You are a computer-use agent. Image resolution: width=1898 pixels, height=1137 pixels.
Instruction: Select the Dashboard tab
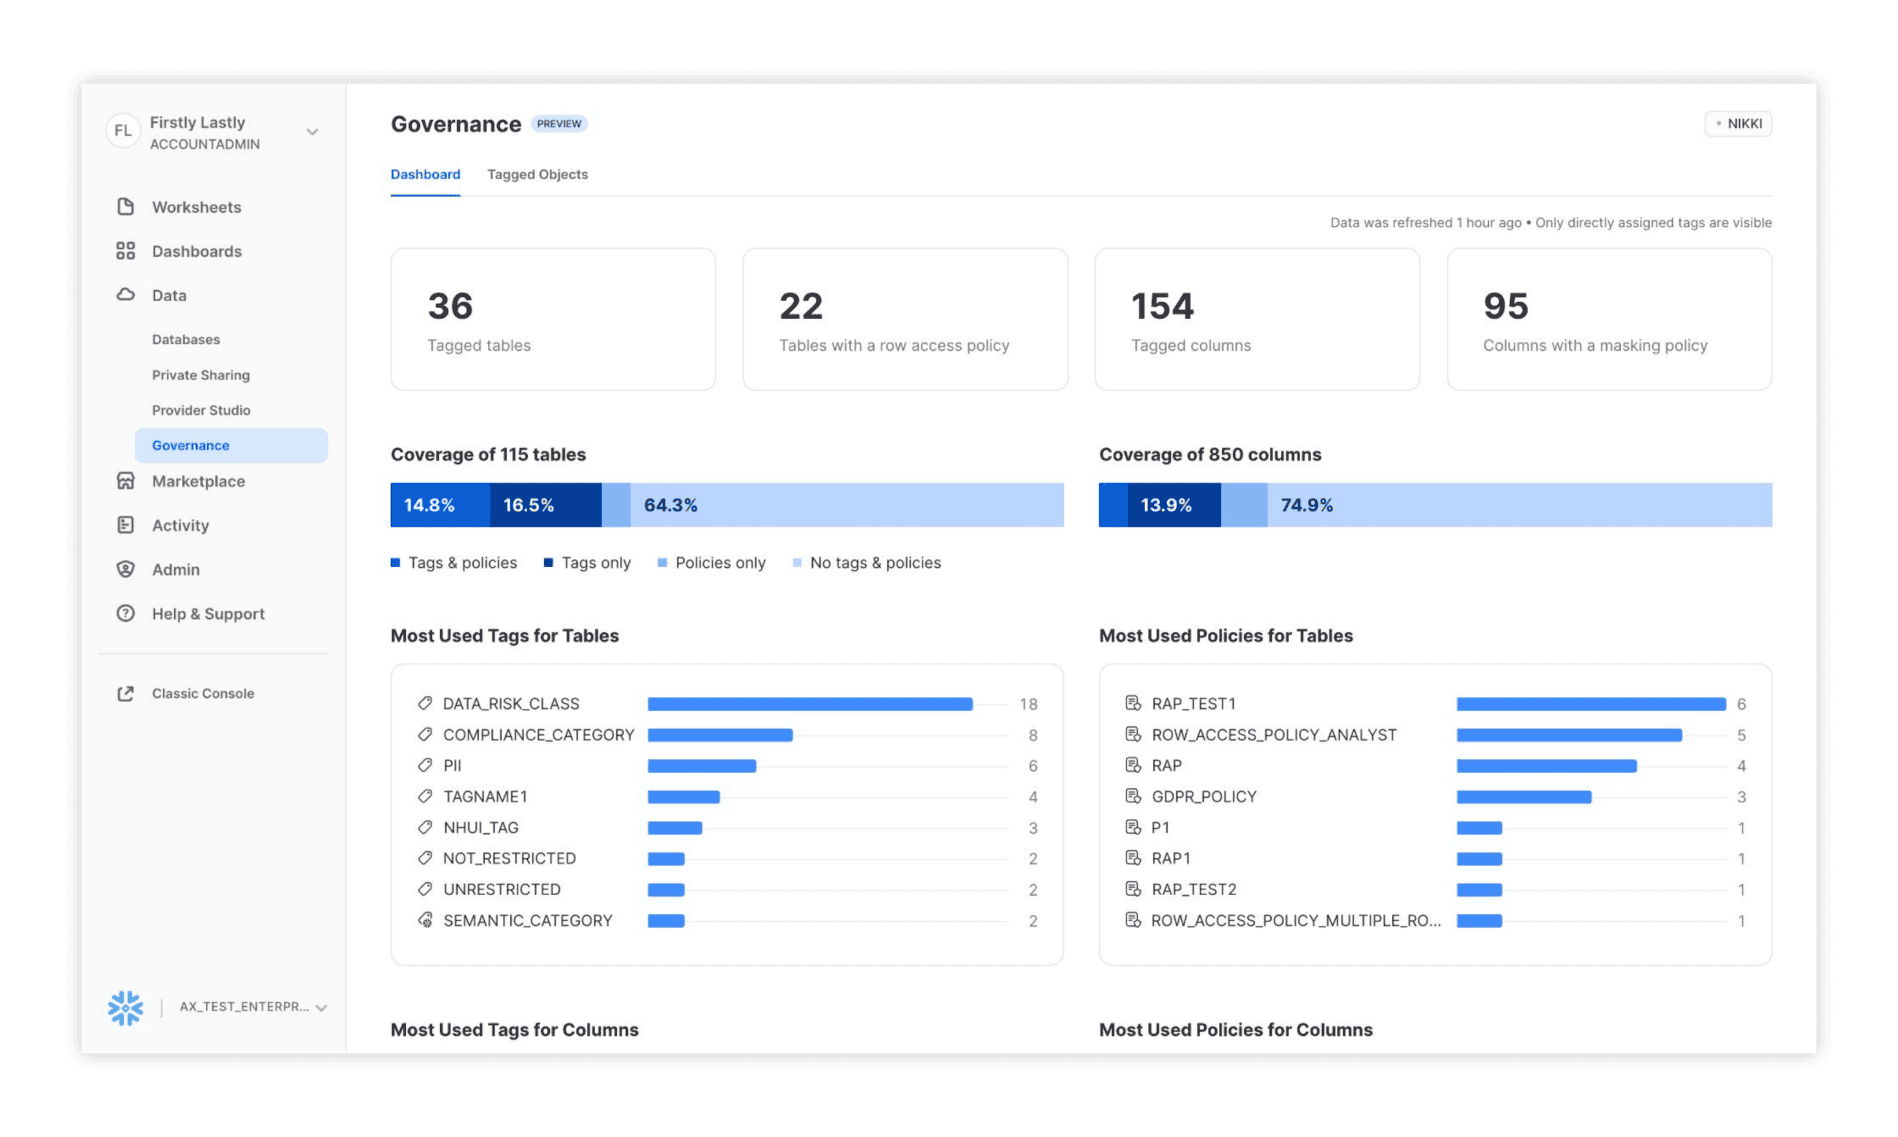(425, 175)
